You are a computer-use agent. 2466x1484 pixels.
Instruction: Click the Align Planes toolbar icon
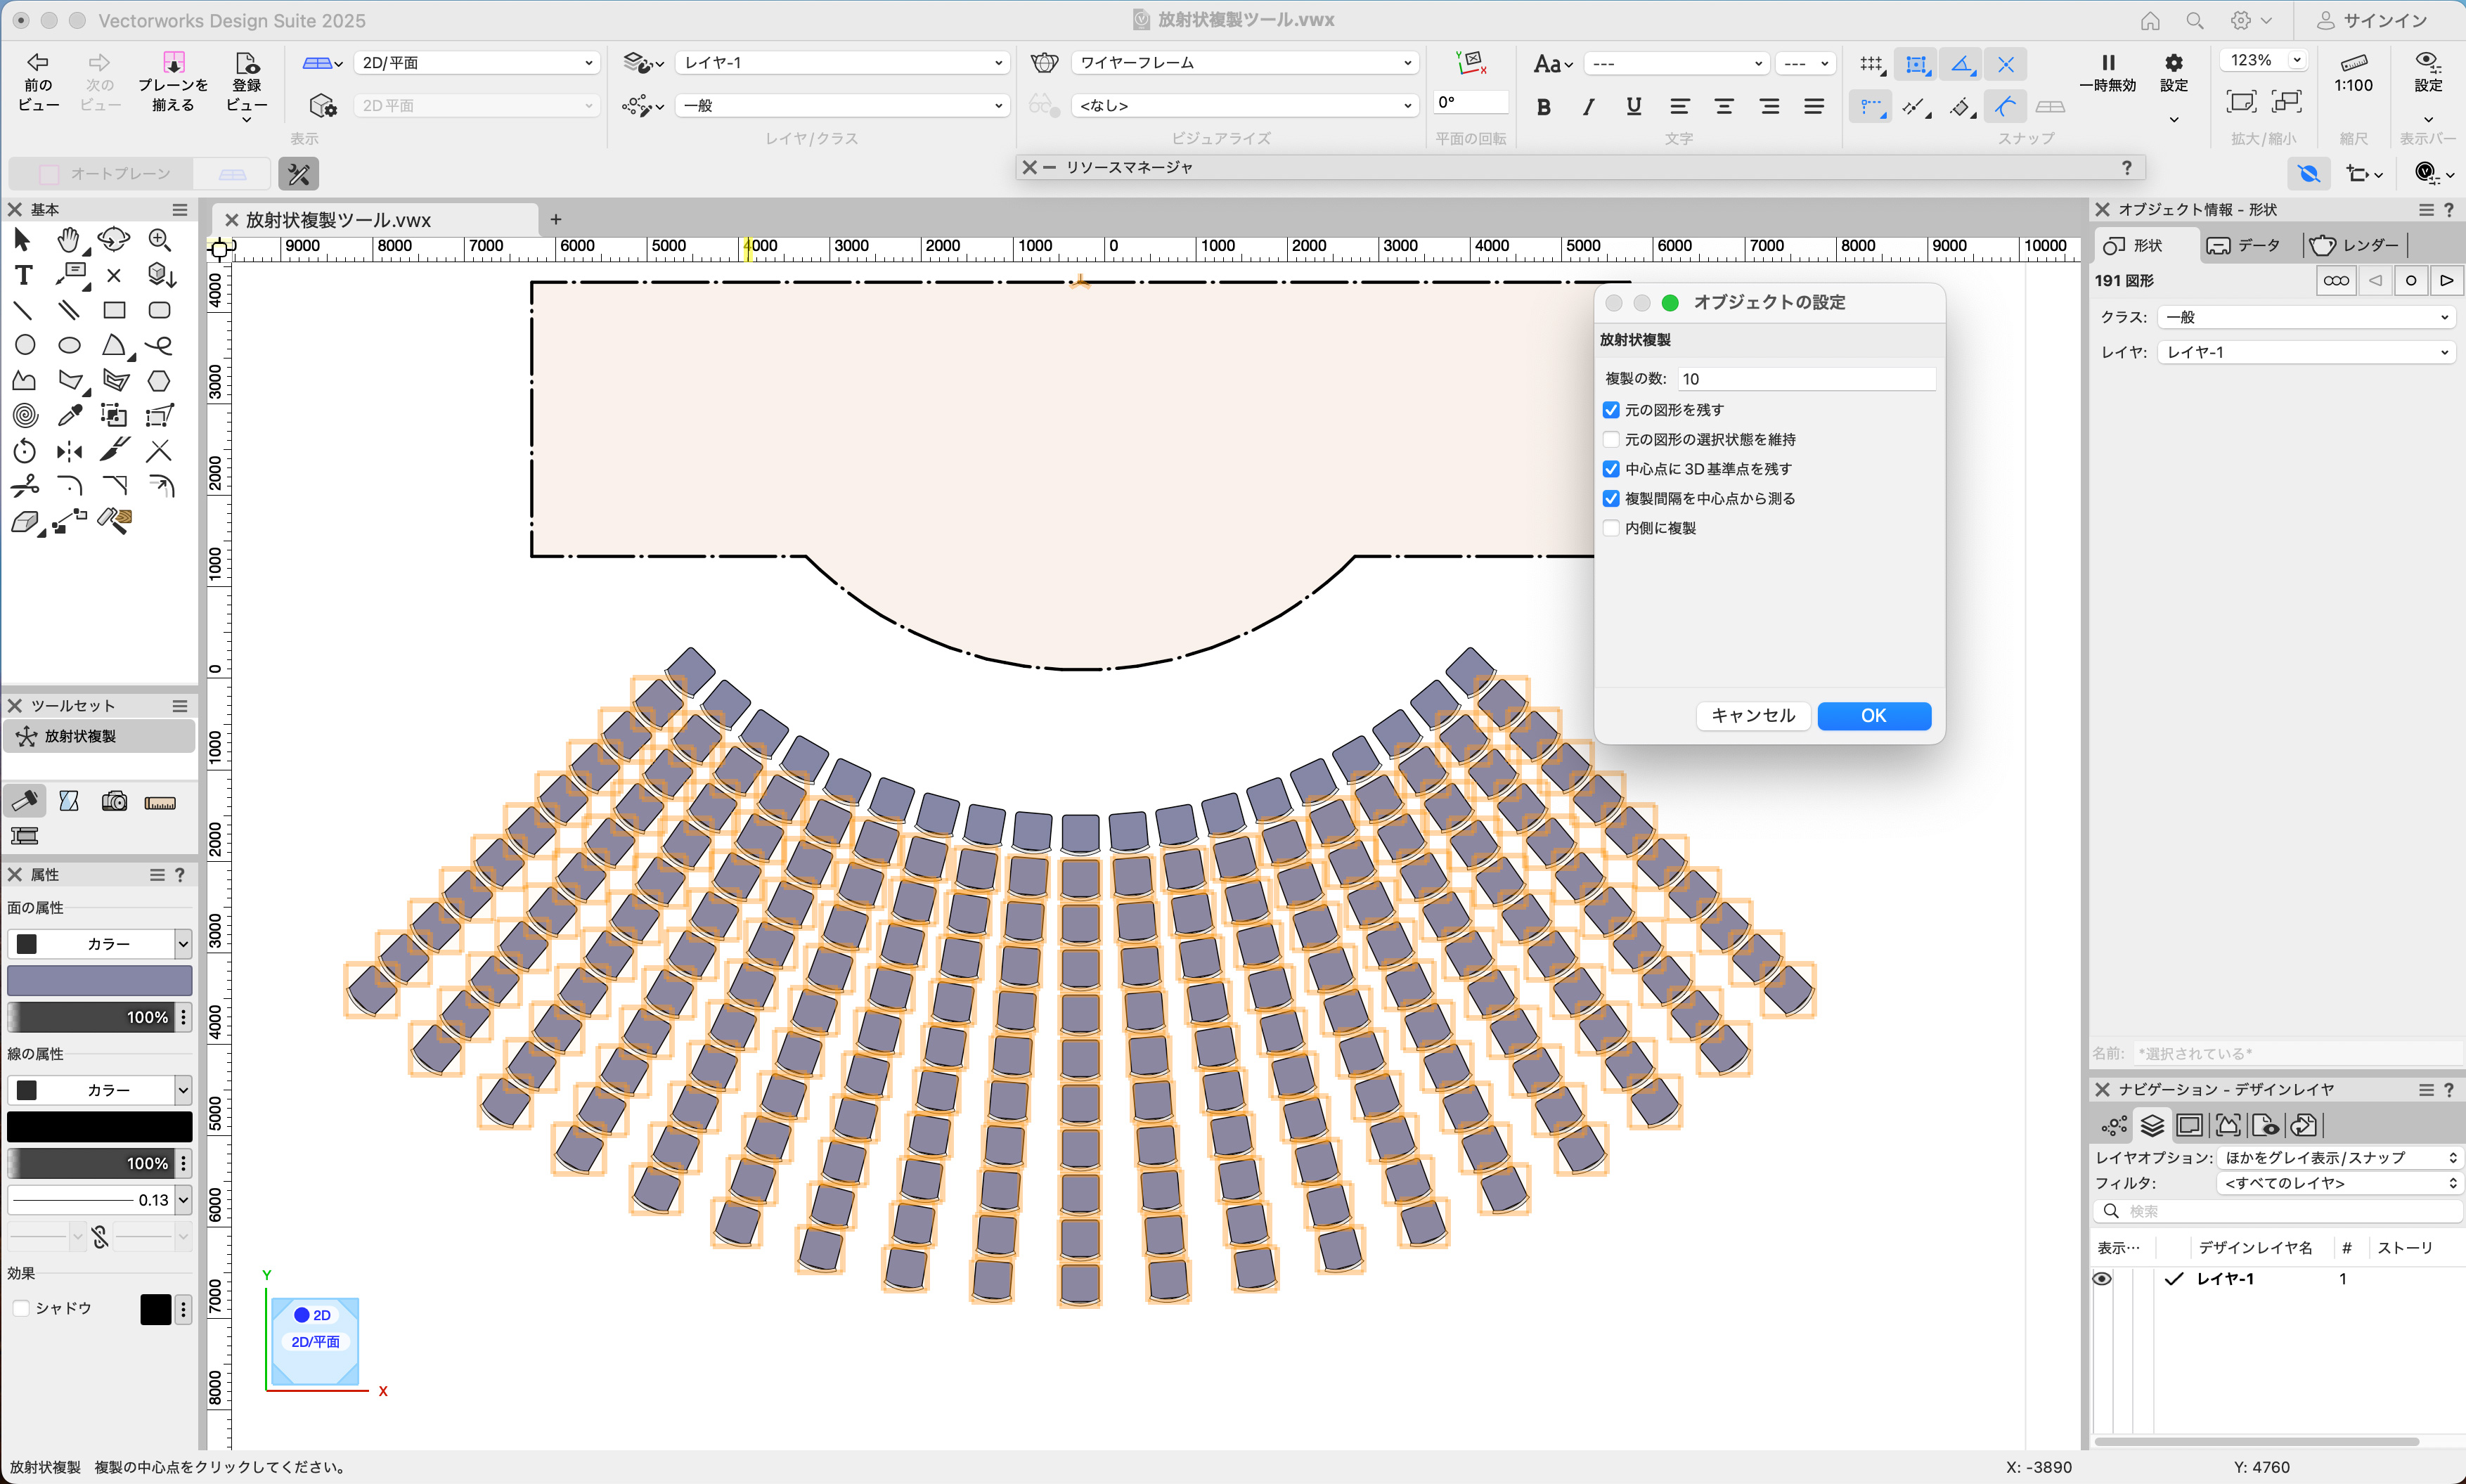[x=173, y=64]
